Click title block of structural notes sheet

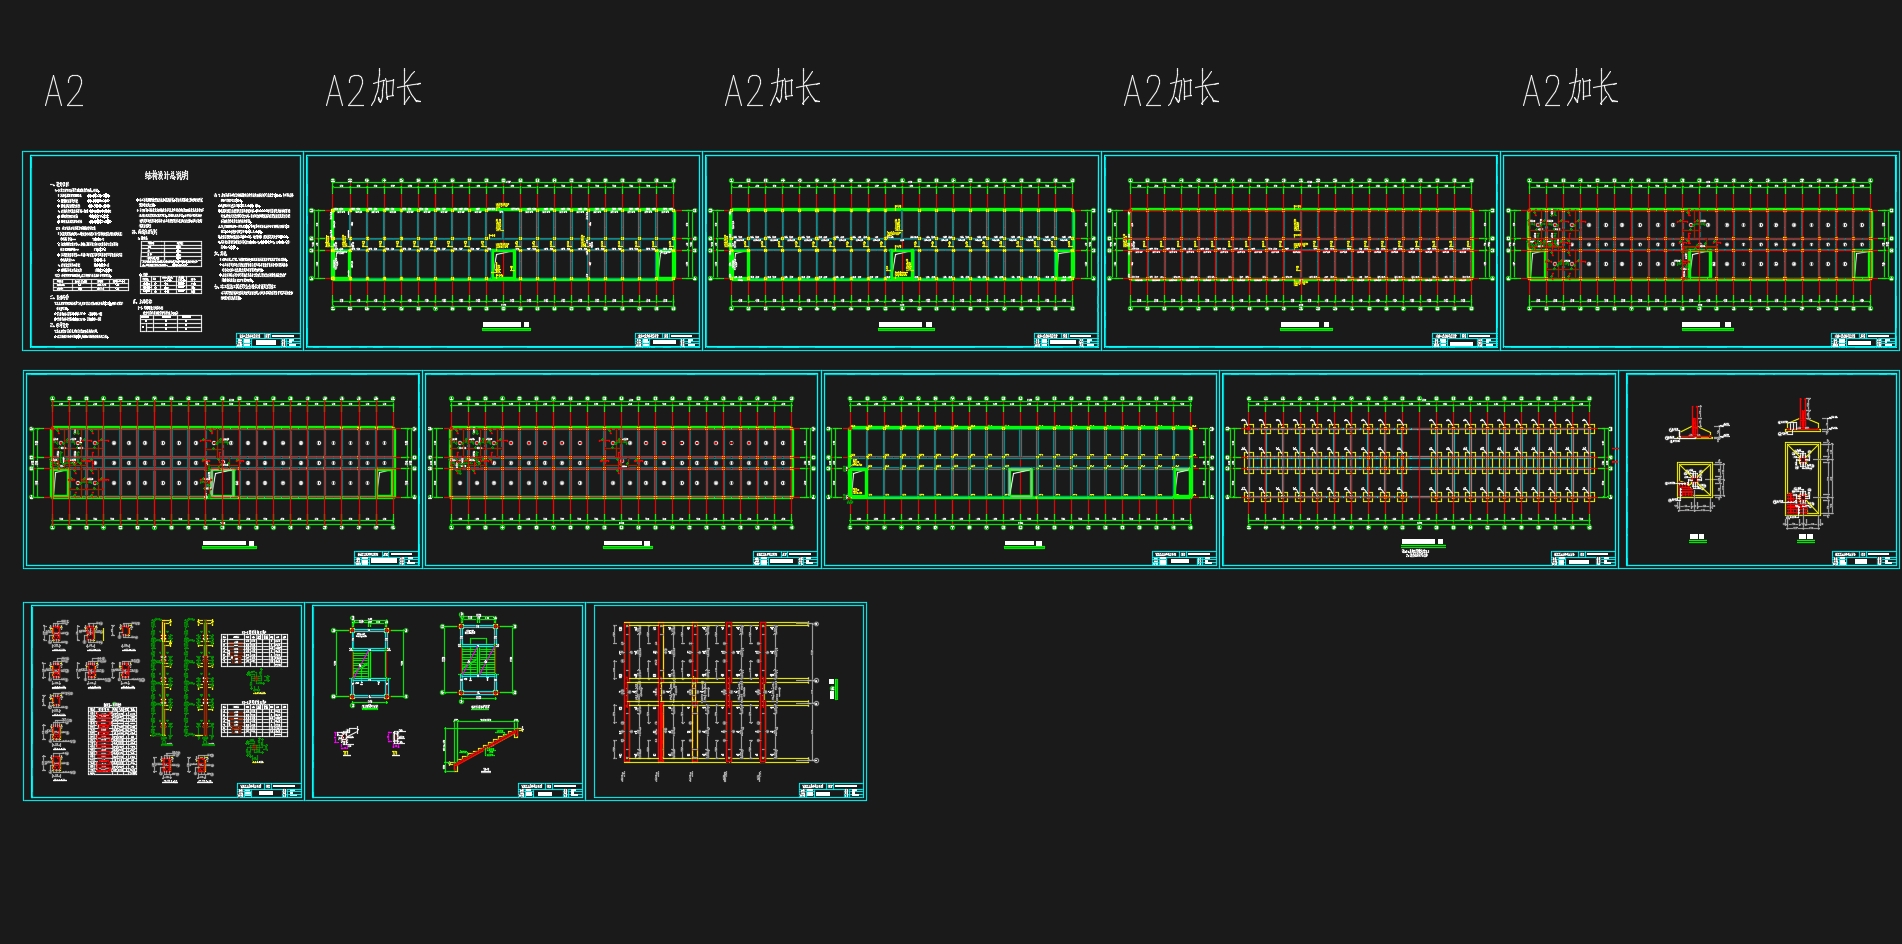[268, 339]
